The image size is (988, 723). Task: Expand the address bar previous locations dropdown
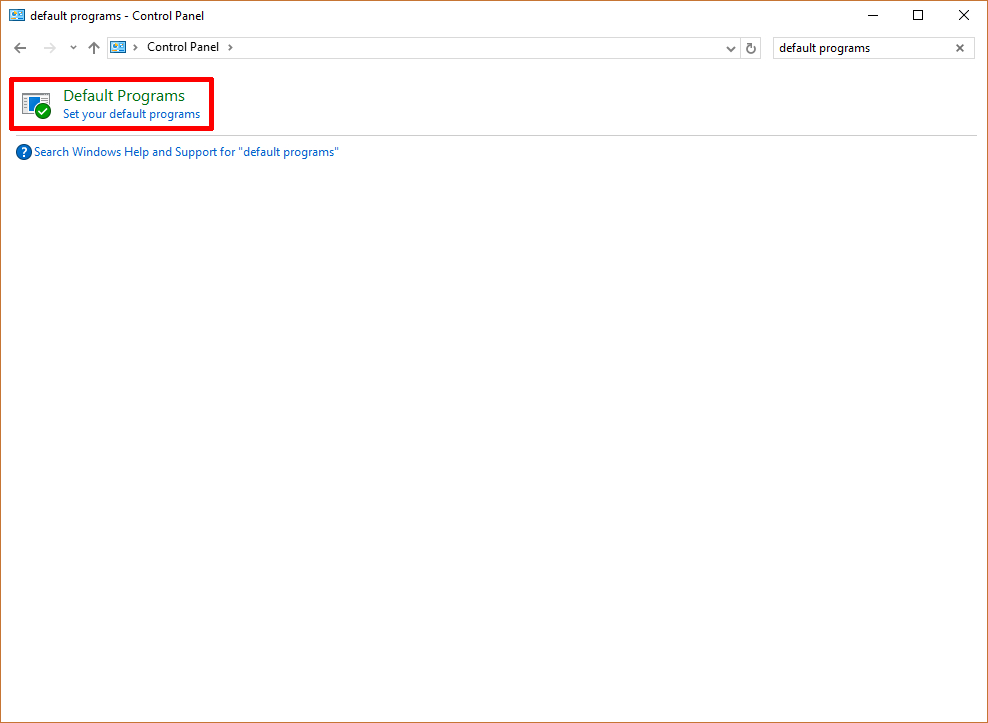[x=730, y=48]
